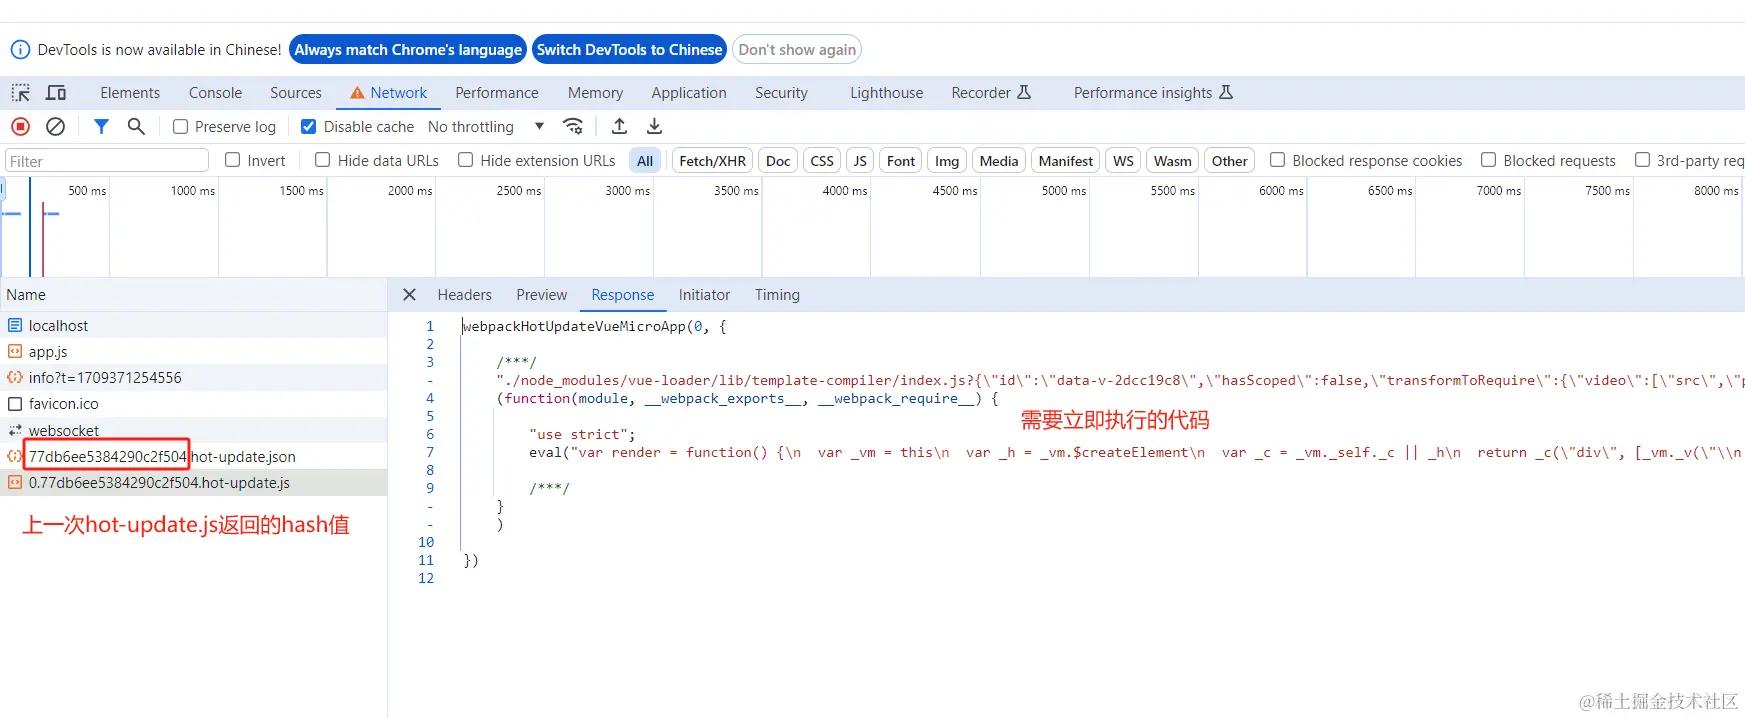Viewport: 1745px width, 718px height.
Task: Show the Timing tab
Action: (x=777, y=295)
